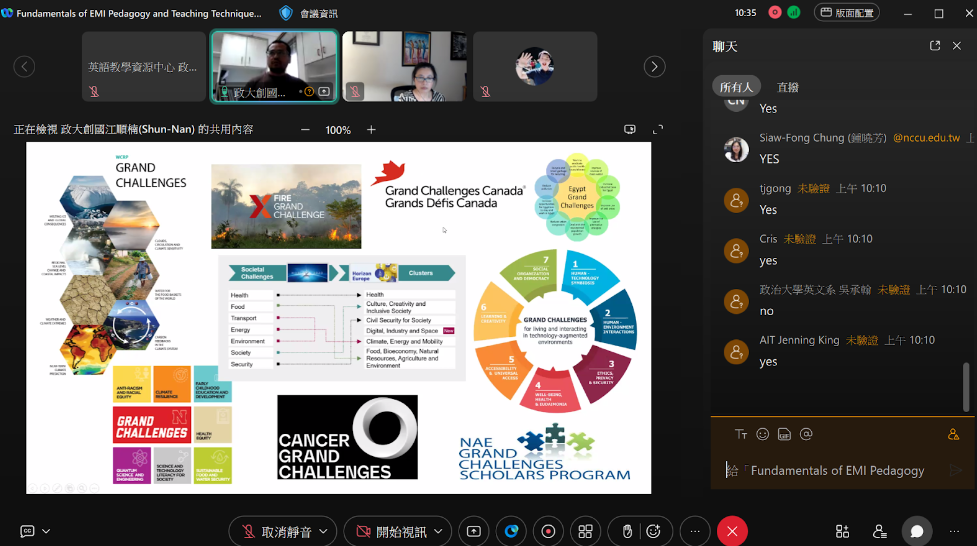Click the record button
977x546 pixels.
click(548, 531)
